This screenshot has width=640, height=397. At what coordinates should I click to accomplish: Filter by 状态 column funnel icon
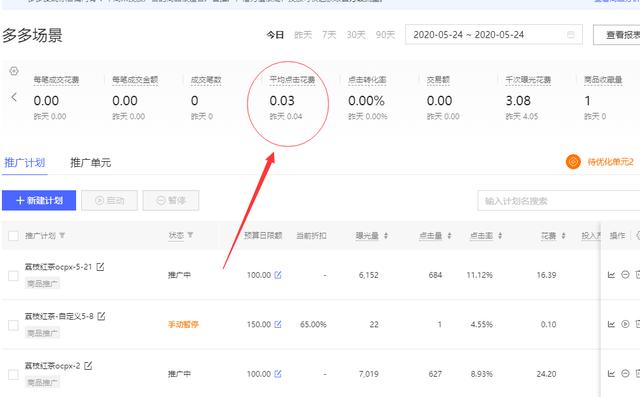tap(190, 235)
